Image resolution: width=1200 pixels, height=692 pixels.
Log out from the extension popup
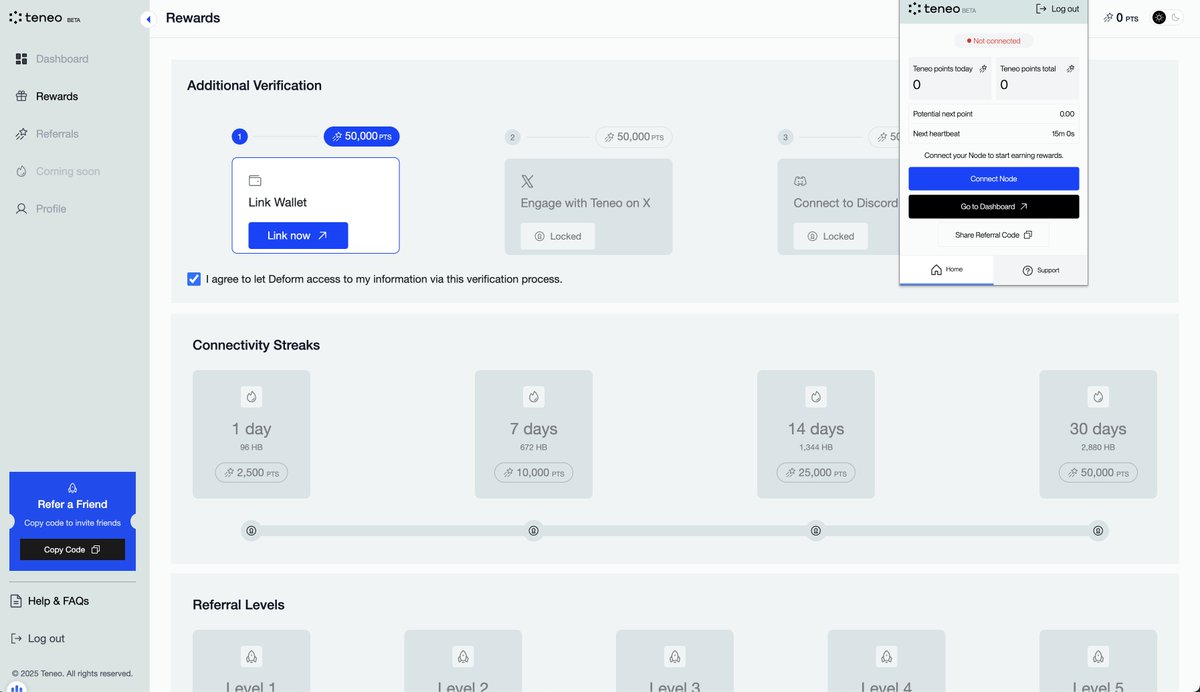pyautogui.click(x=1057, y=9)
